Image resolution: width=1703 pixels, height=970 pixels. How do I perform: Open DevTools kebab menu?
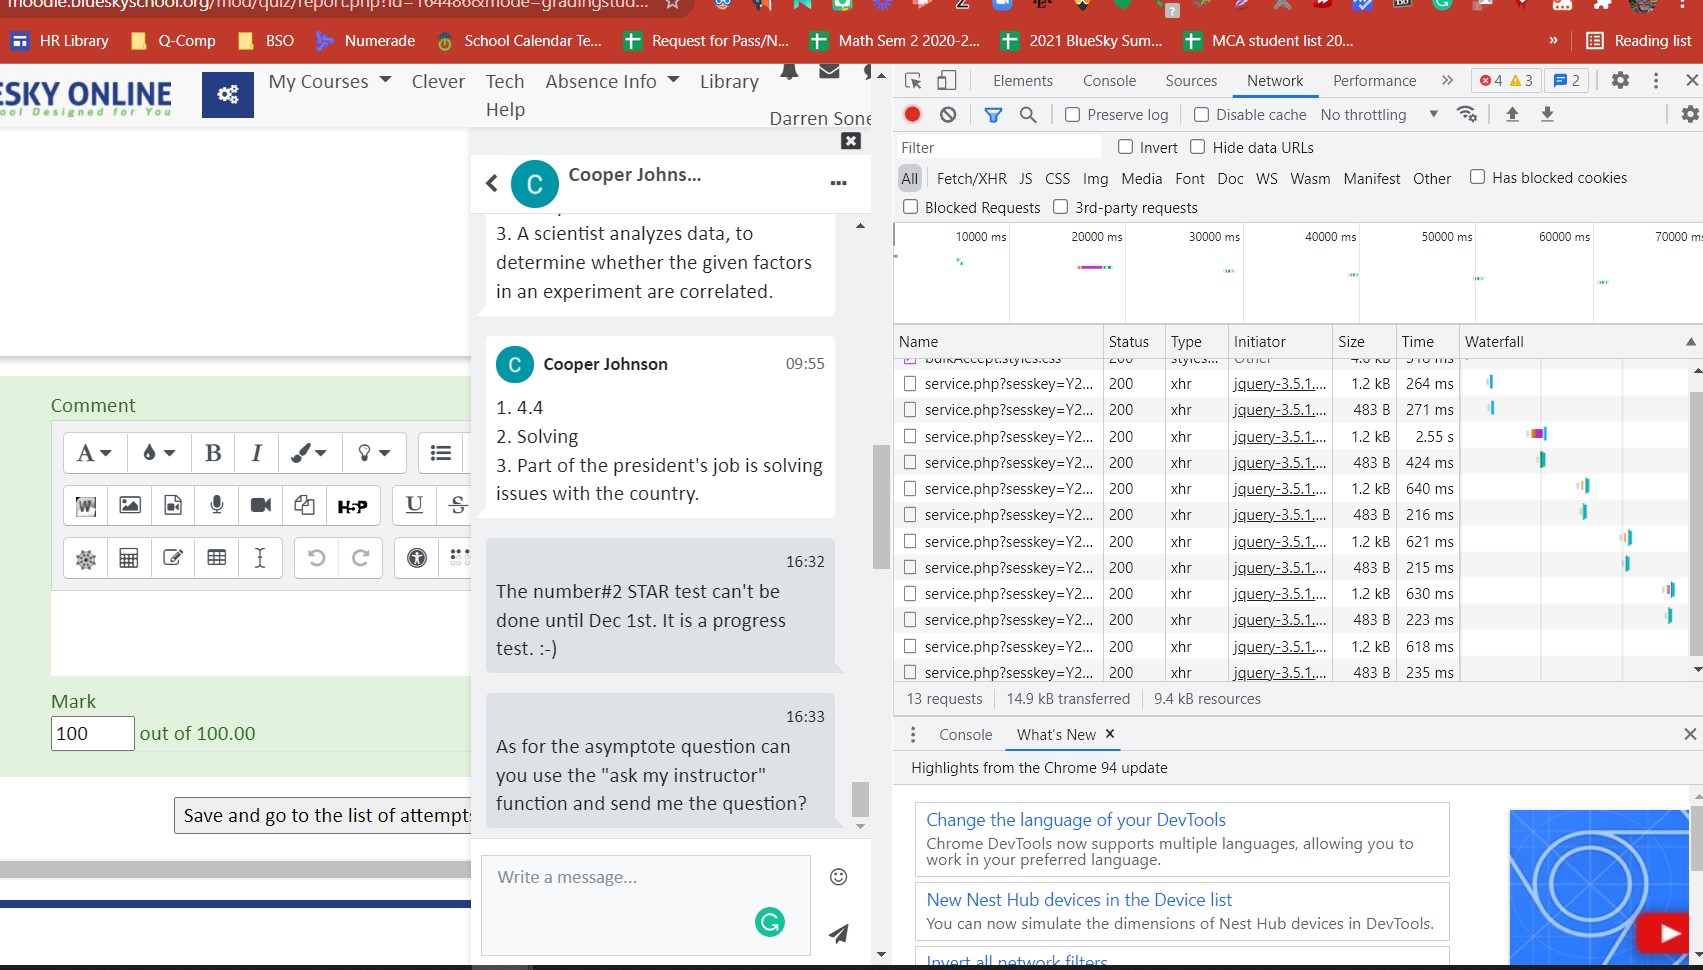[x=1656, y=80]
